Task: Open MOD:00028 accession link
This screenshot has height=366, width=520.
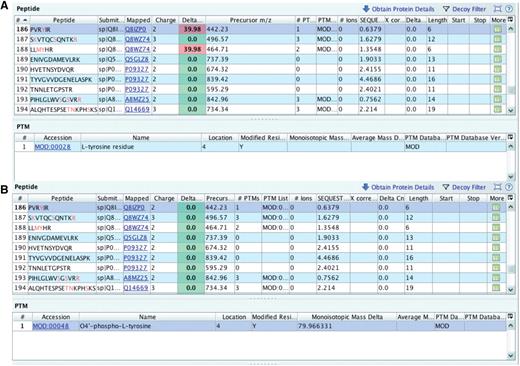Action: click(53, 147)
